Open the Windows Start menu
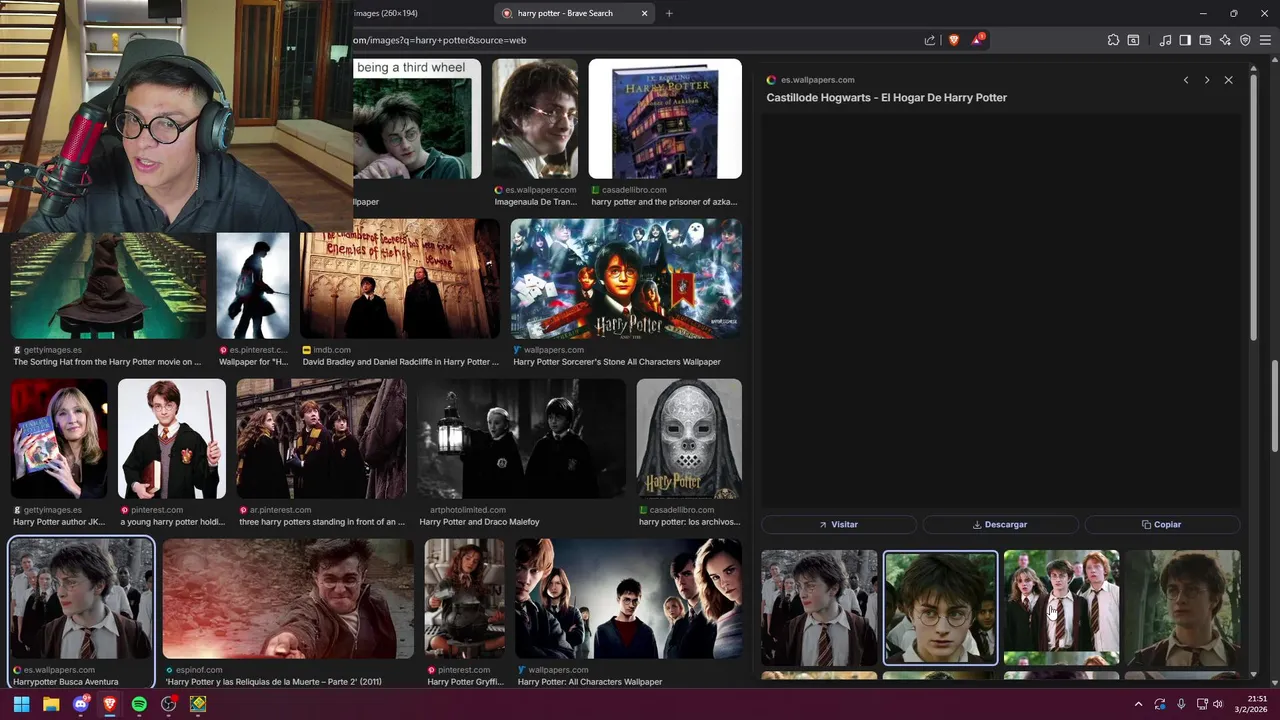This screenshot has width=1280, height=720. click(x=21, y=704)
